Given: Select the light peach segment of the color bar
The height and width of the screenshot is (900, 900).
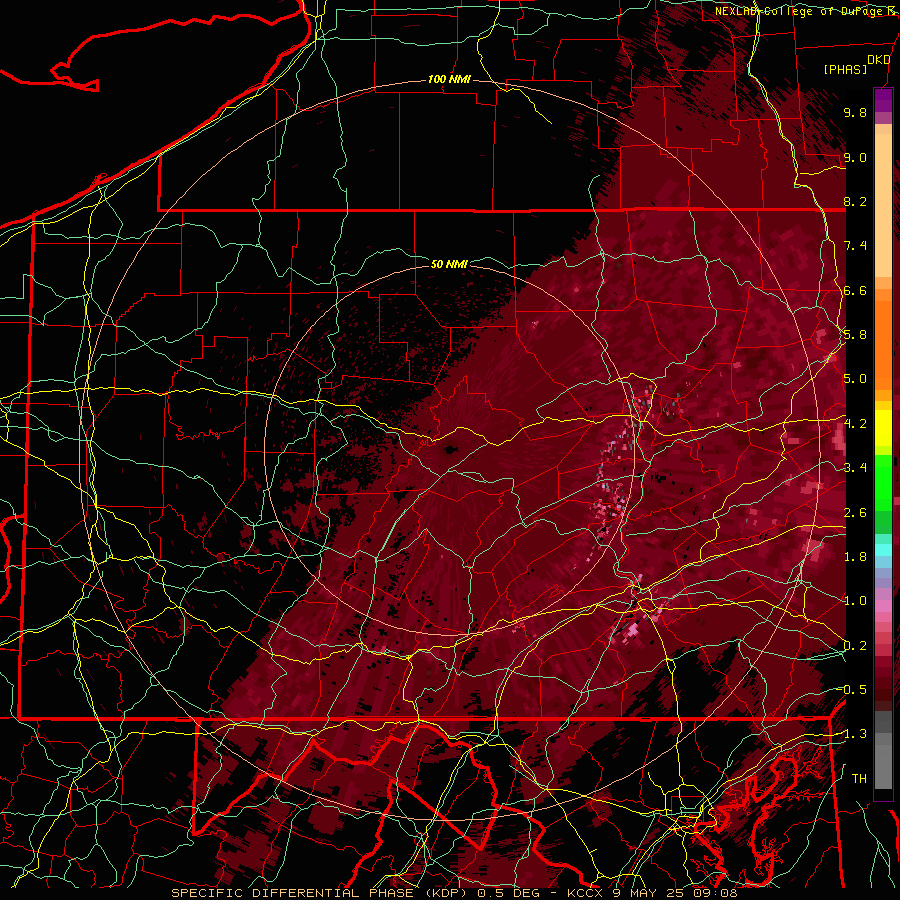Looking at the screenshot, I should (x=883, y=207).
